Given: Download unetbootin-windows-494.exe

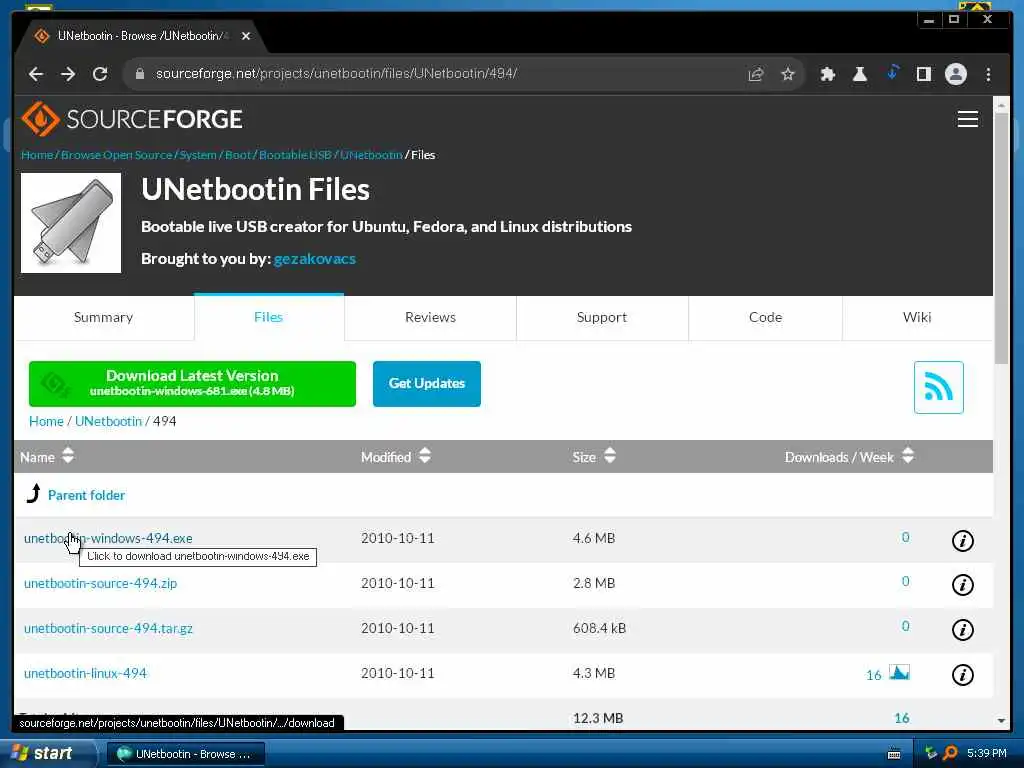Looking at the screenshot, I should point(108,538).
